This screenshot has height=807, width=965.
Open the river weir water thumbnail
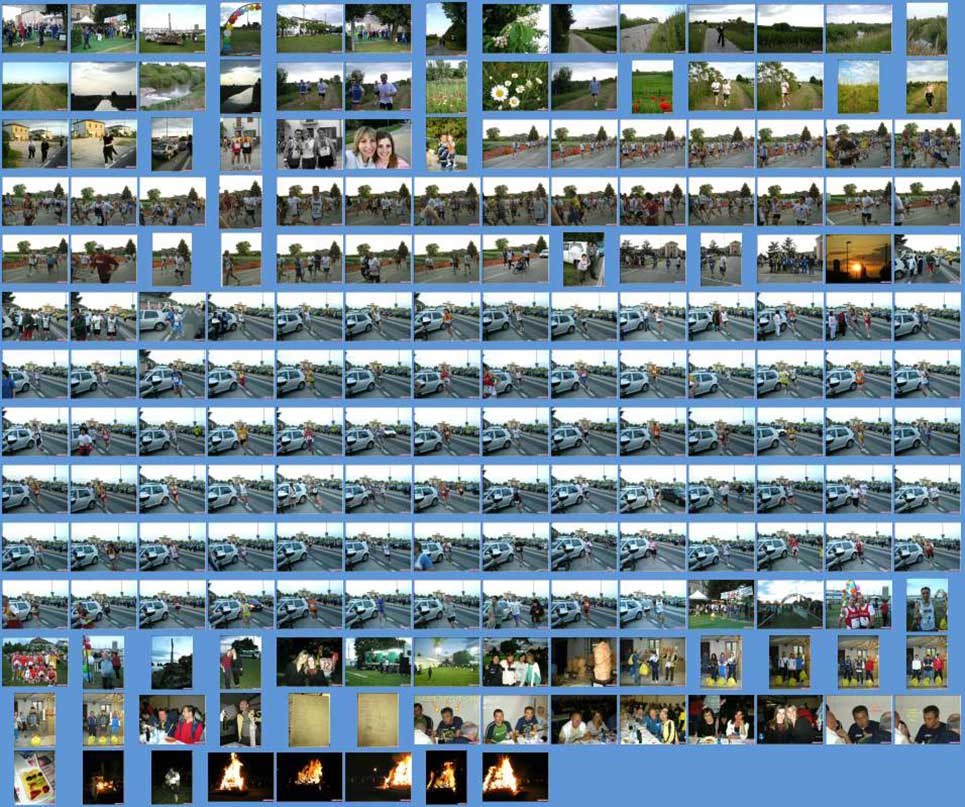pyautogui.click(x=172, y=86)
